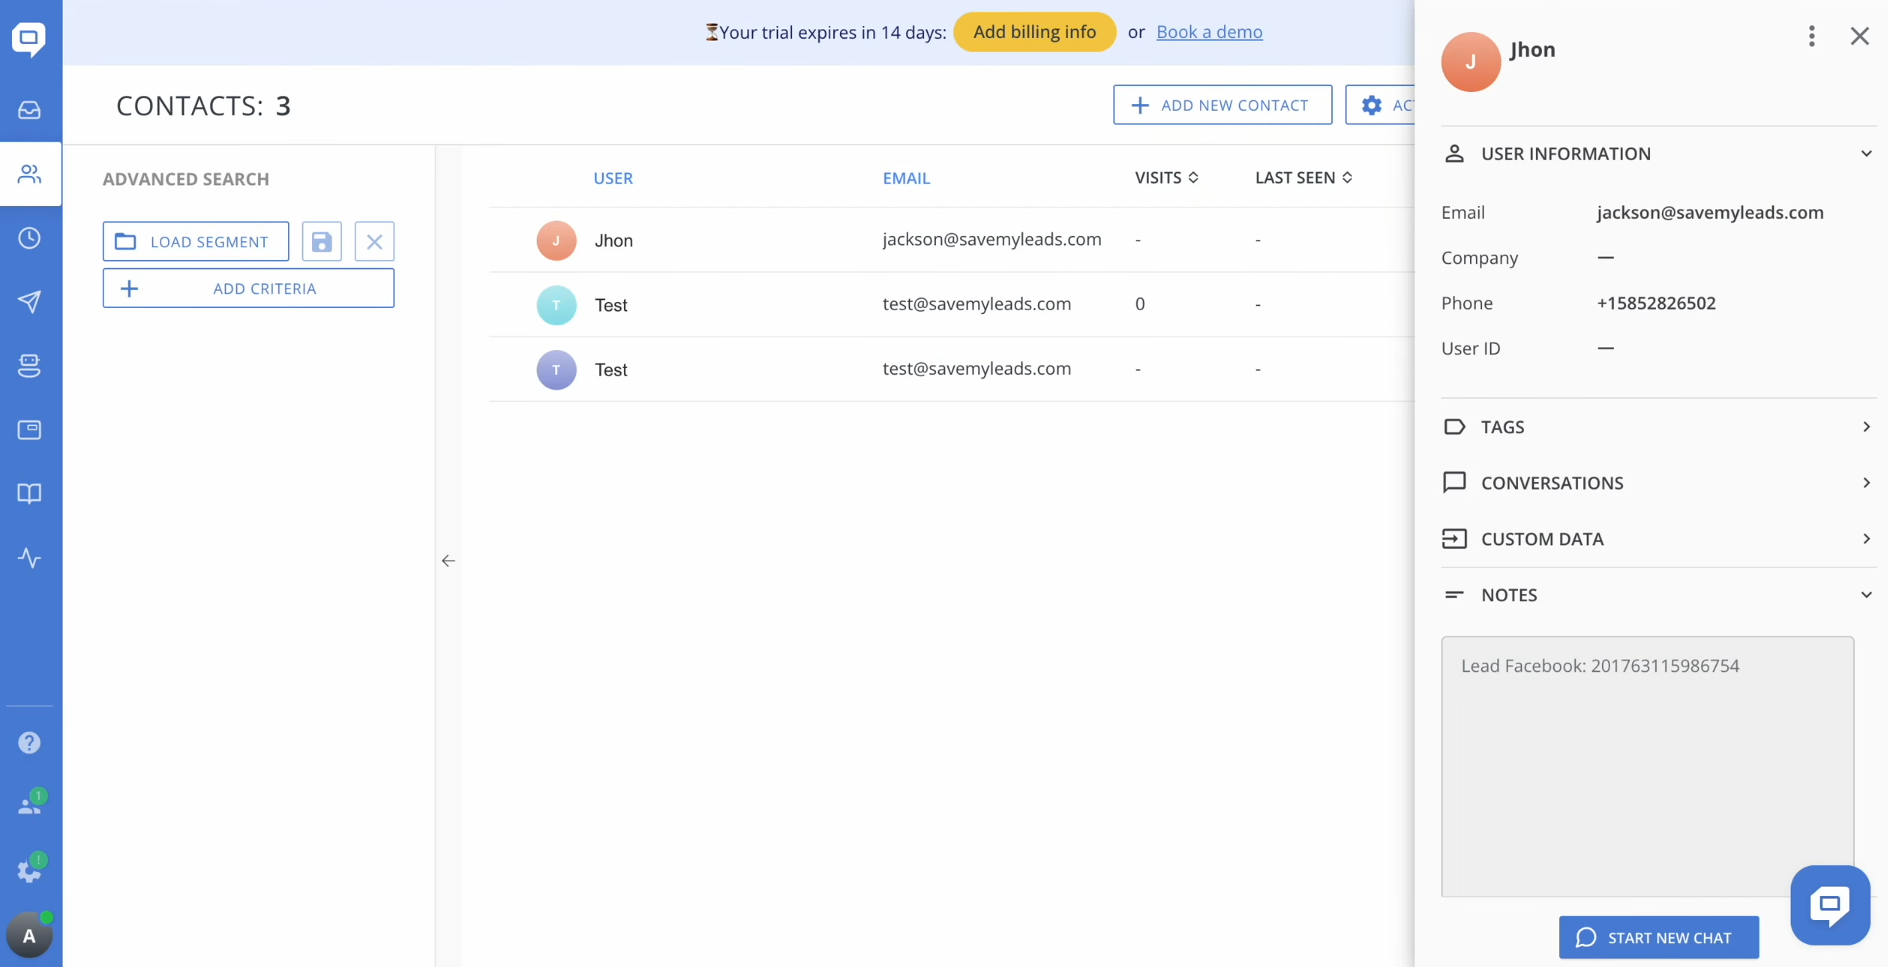Click the User column header
This screenshot has width=1888, height=967.
(613, 178)
